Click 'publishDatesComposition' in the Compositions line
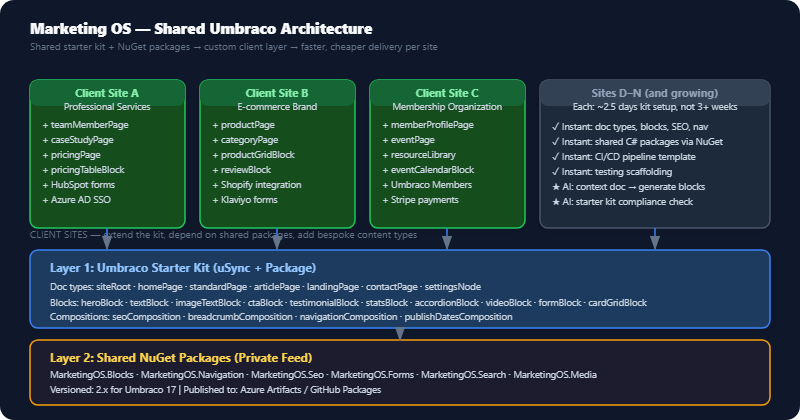800x420 pixels. [459, 317]
